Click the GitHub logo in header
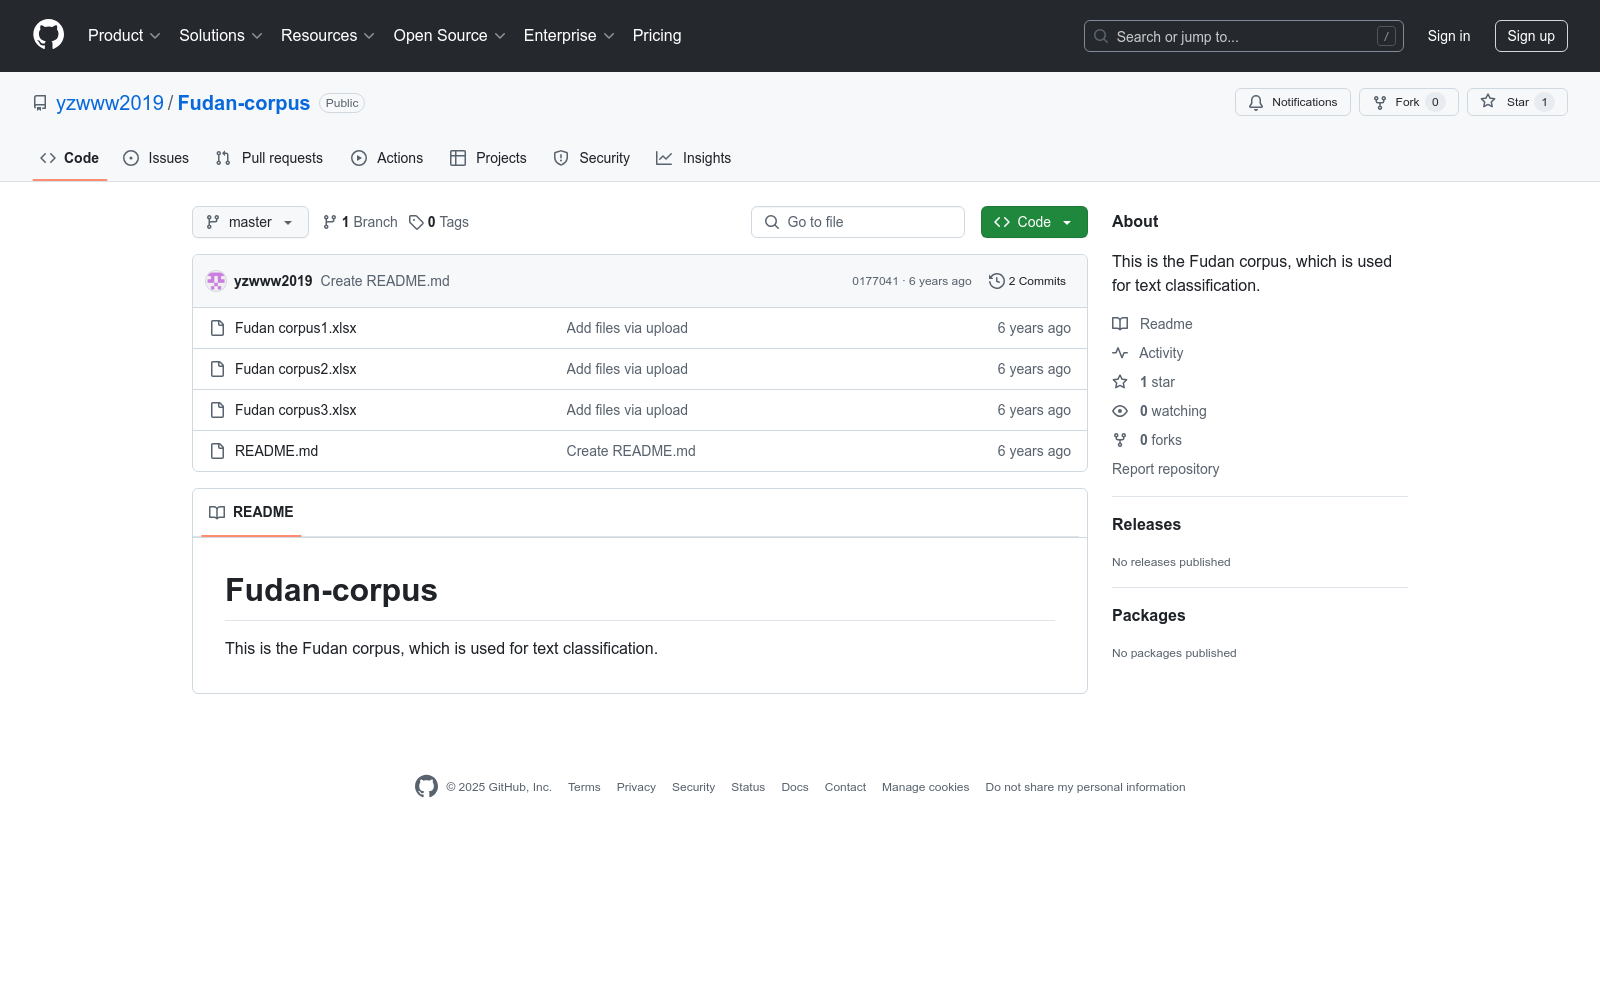Viewport: 1600px width, 1000px height. click(x=48, y=35)
